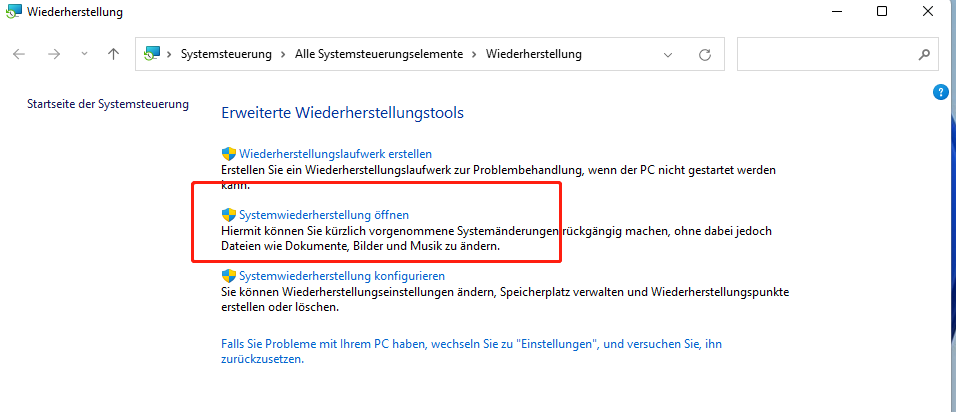Go to Startseite der Systemsteuerung
The width and height of the screenshot is (956, 412).
click(107, 104)
